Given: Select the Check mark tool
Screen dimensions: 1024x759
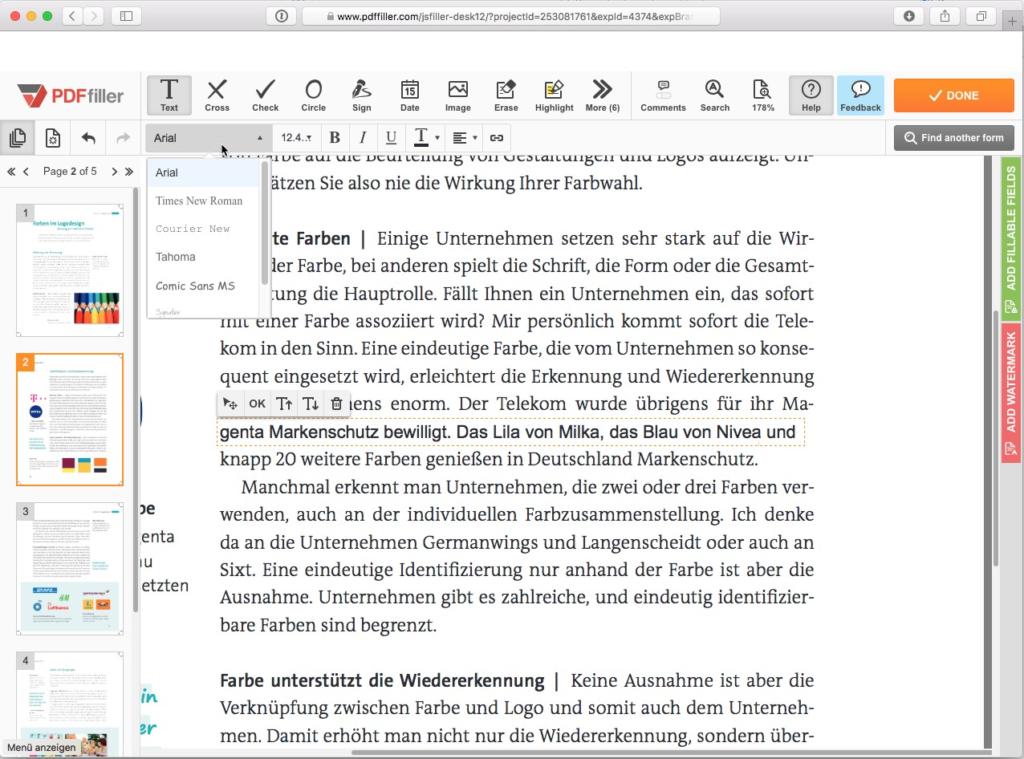Looking at the screenshot, I should [x=265, y=95].
